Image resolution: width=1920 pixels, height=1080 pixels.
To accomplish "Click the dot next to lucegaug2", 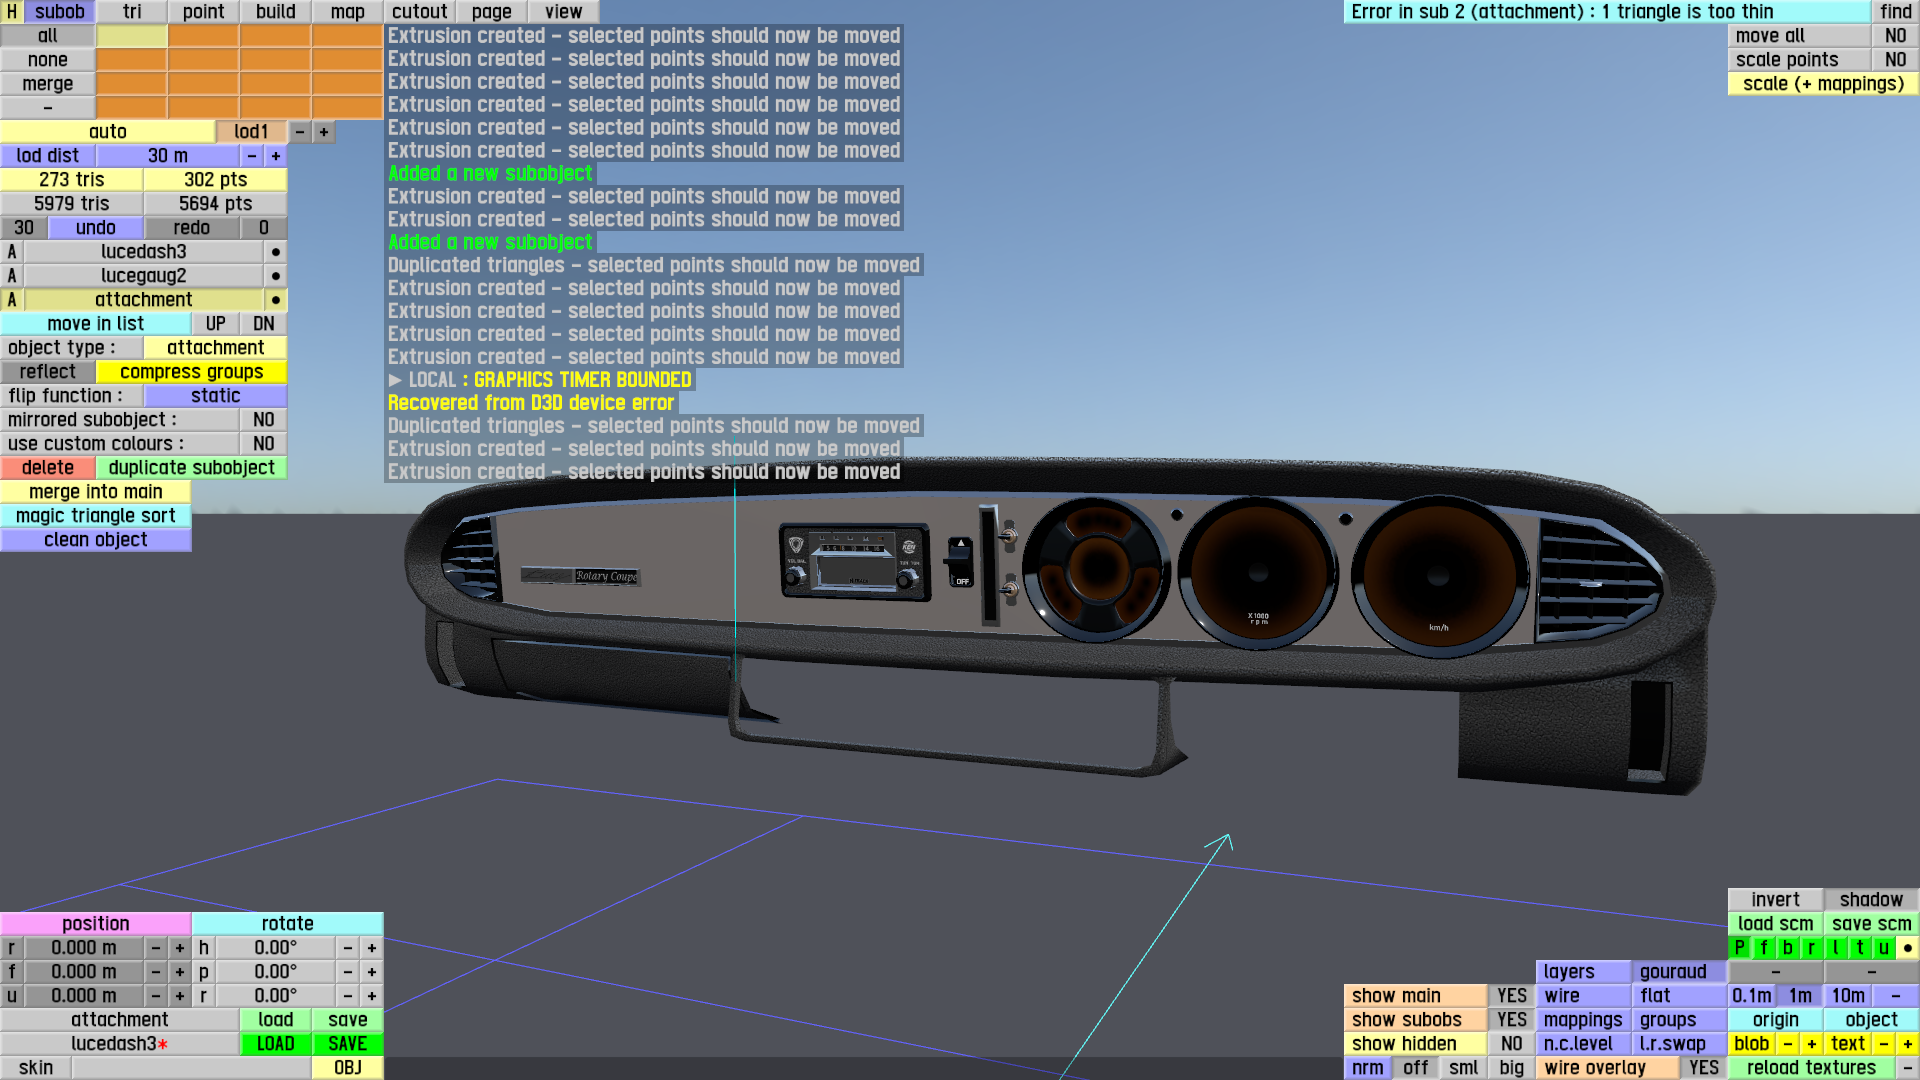I will pyautogui.click(x=275, y=276).
